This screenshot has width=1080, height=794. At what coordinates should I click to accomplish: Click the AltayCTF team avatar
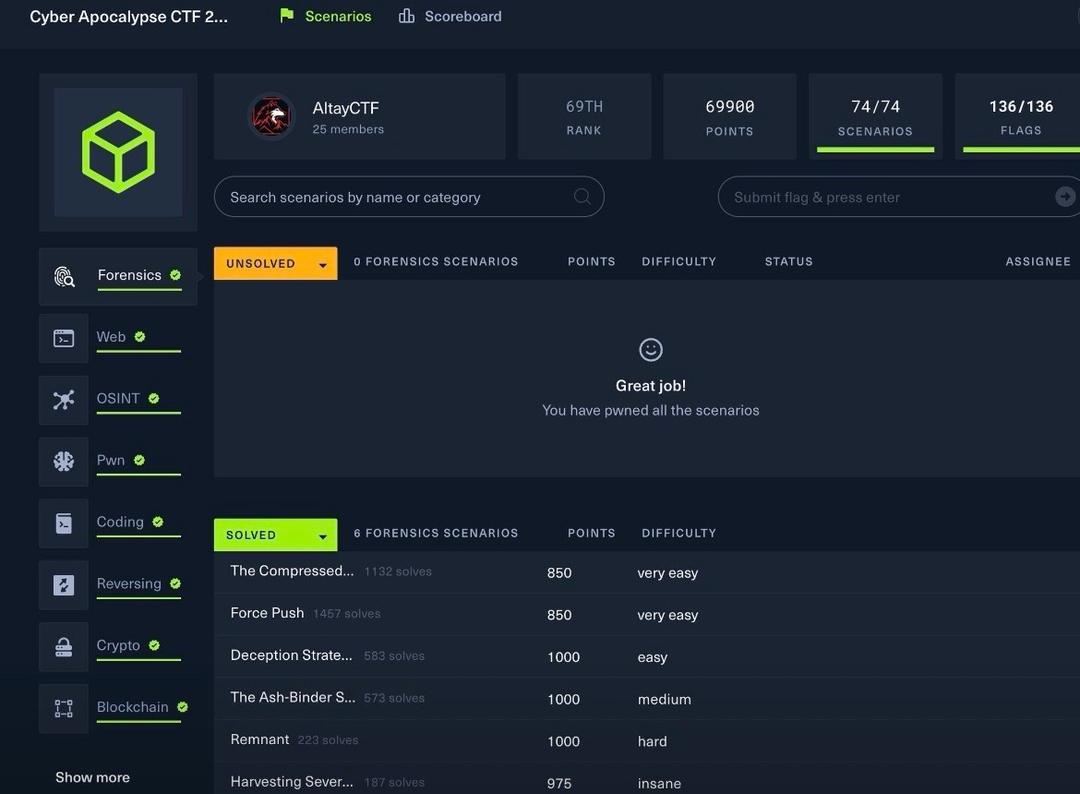pyautogui.click(x=271, y=116)
